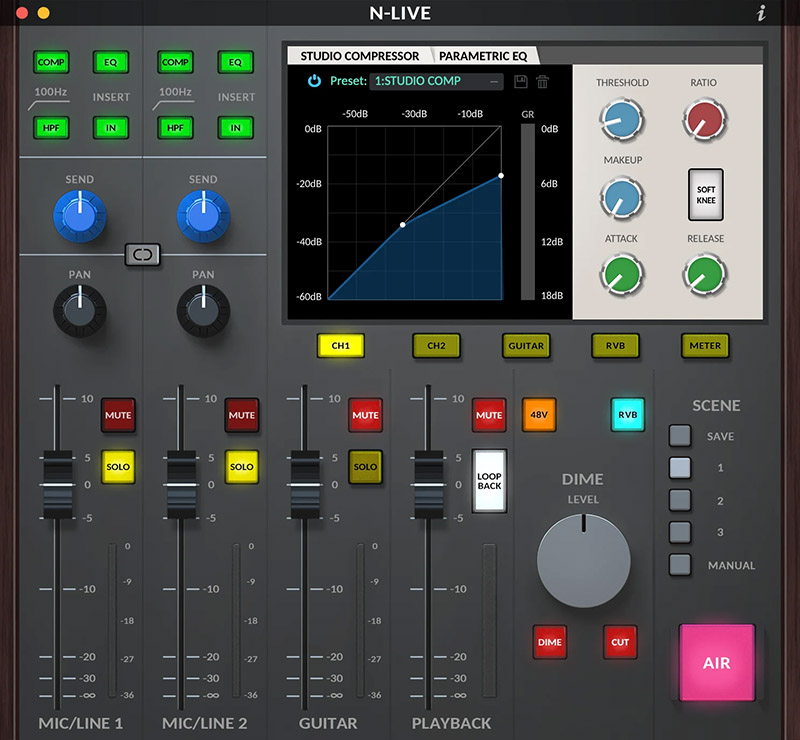Select the MANUAL scene option
The height and width of the screenshot is (740, 800).
coord(680,564)
